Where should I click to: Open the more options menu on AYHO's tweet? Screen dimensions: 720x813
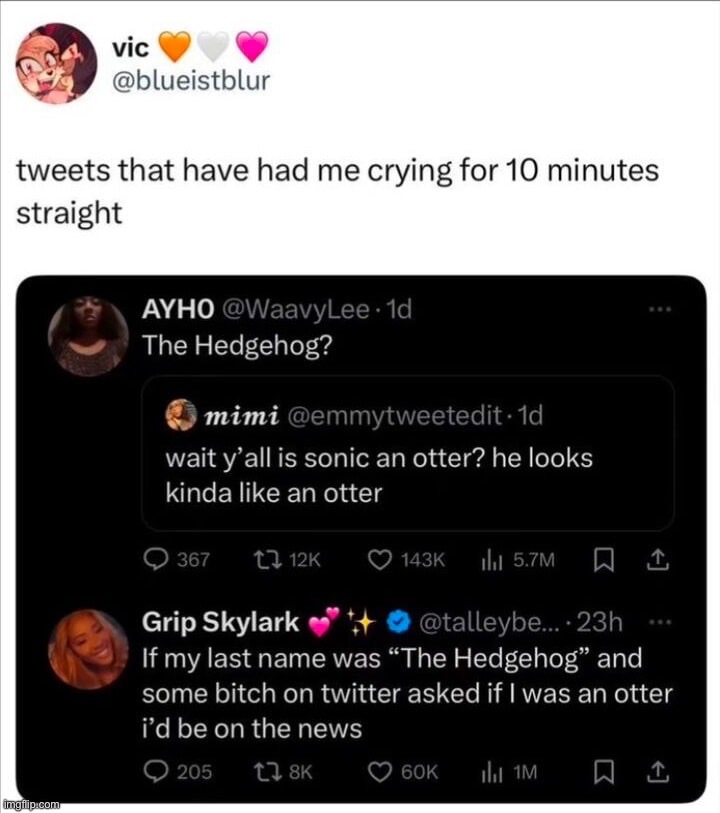(657, 311)
